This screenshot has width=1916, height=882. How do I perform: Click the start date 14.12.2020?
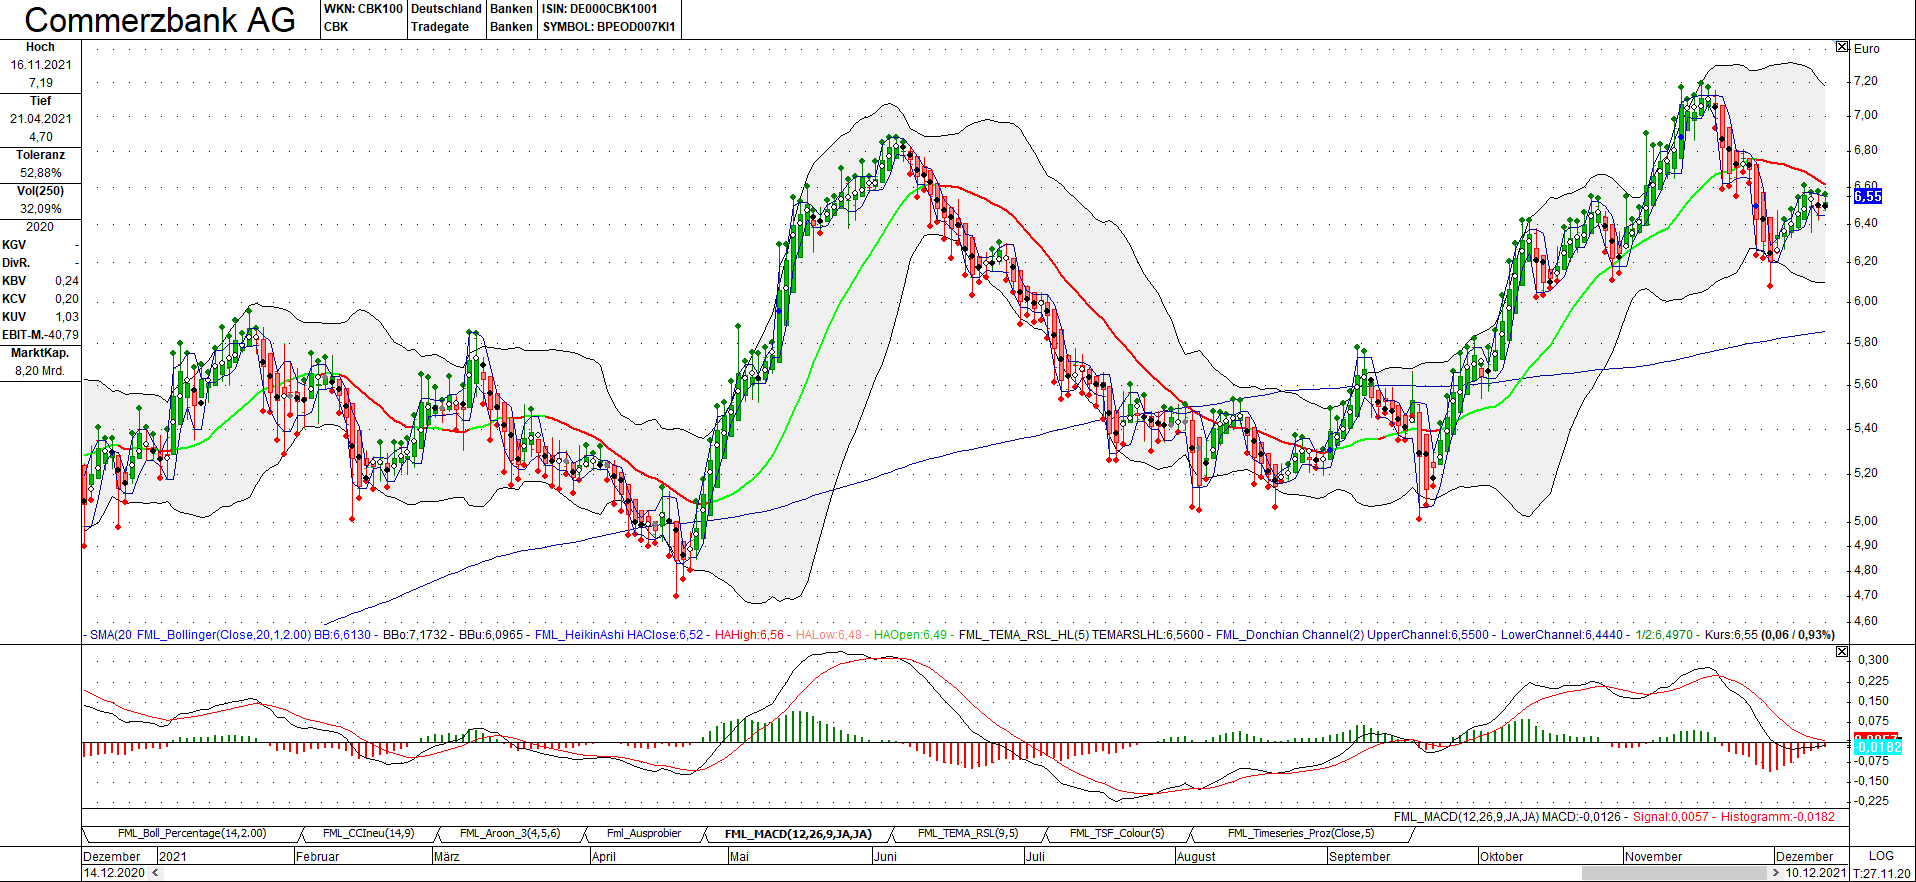[114, 873]
